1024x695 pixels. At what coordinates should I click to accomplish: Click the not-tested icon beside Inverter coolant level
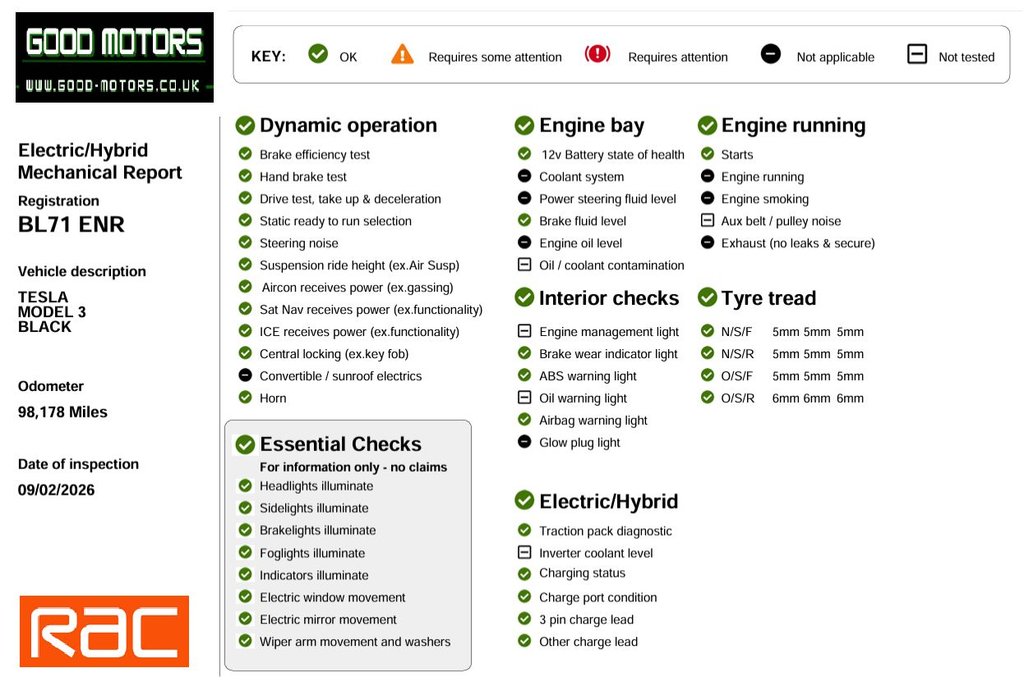click(x=524, y=552)
